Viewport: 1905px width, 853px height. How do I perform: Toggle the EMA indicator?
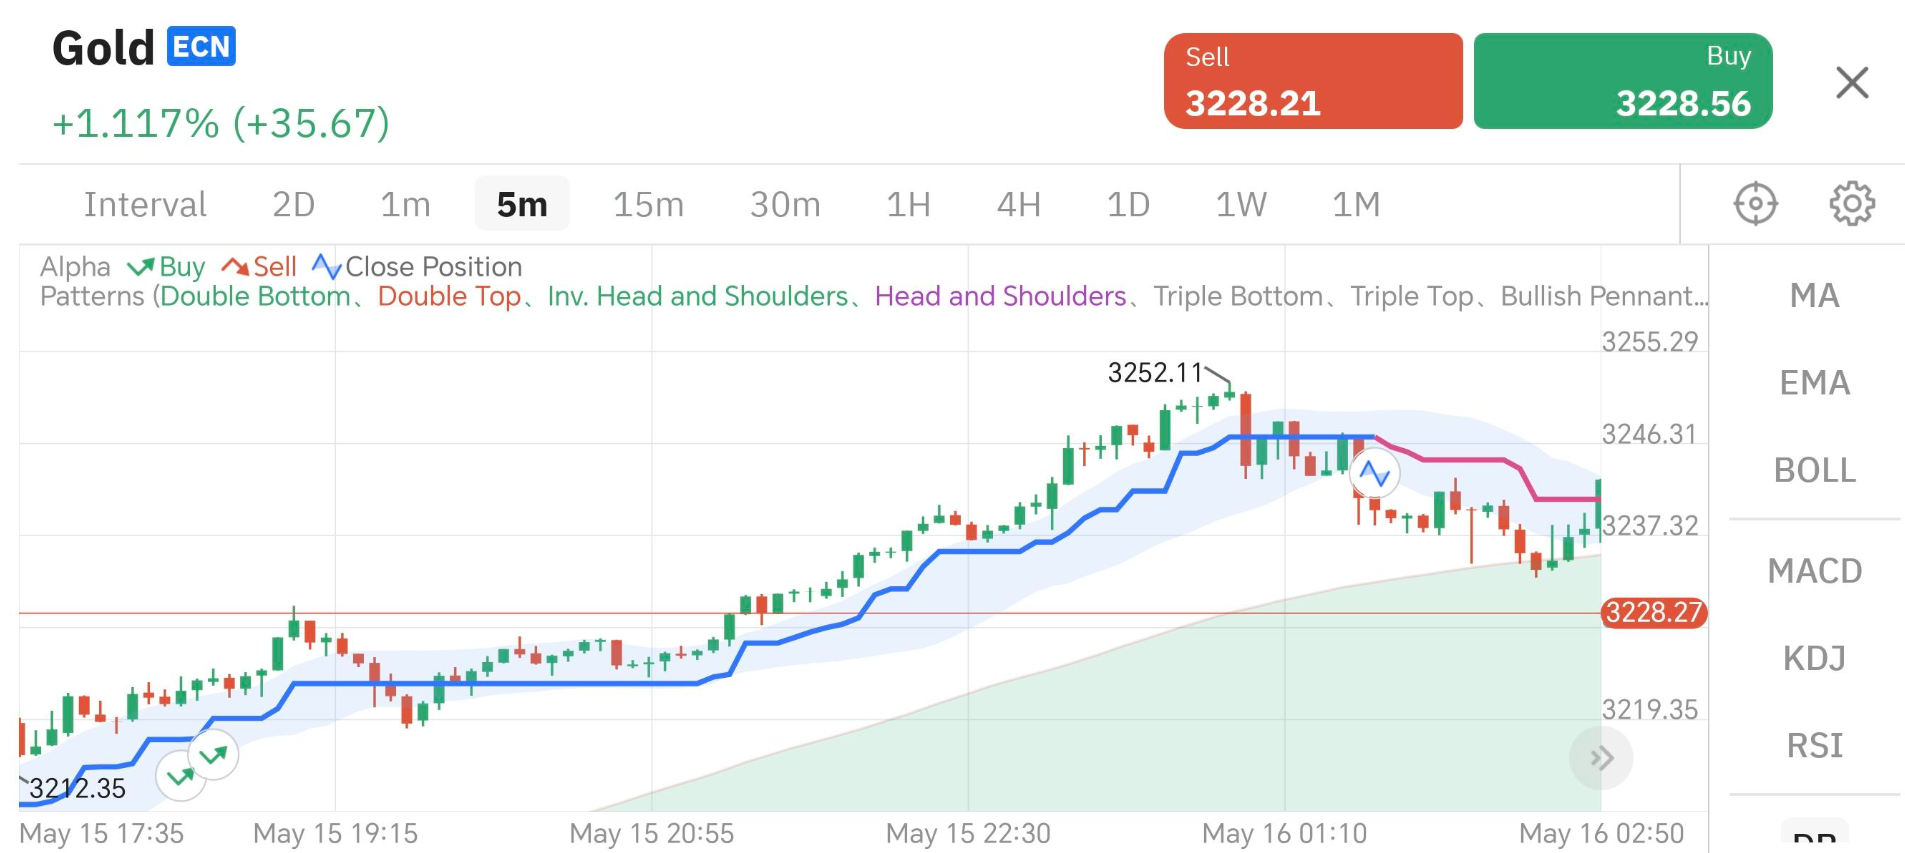click(x=1814, y=383)
